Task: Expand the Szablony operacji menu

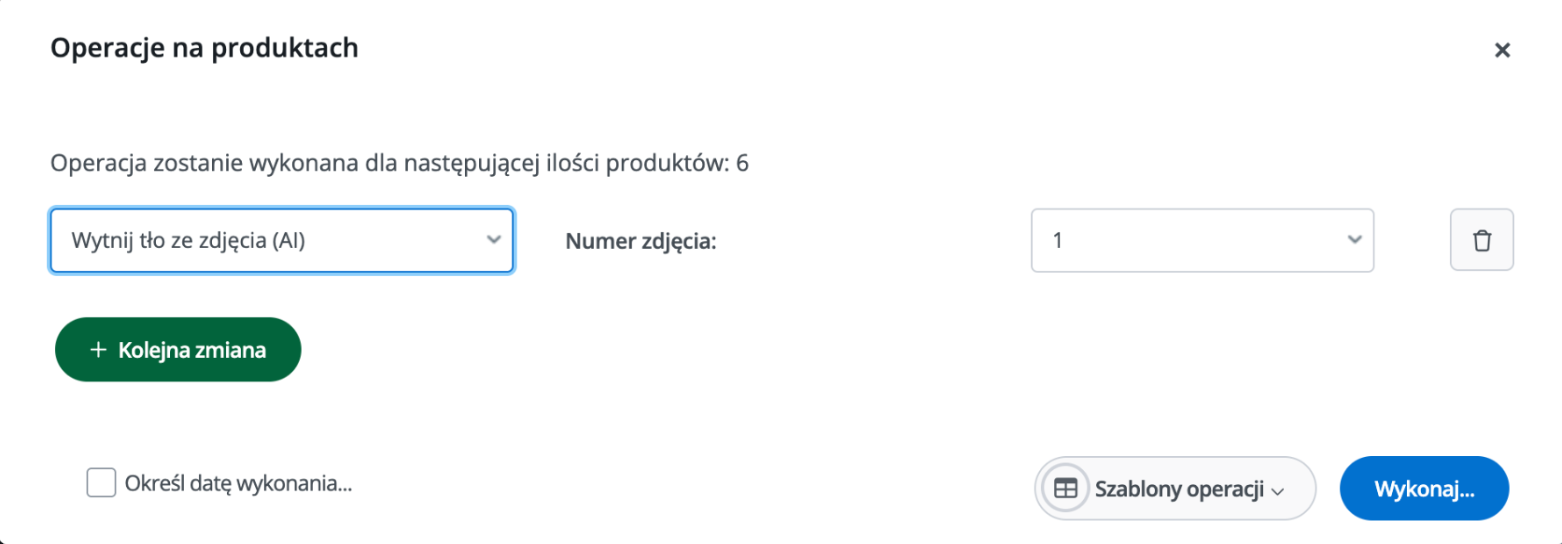Action: click(x=1175, y=489)
